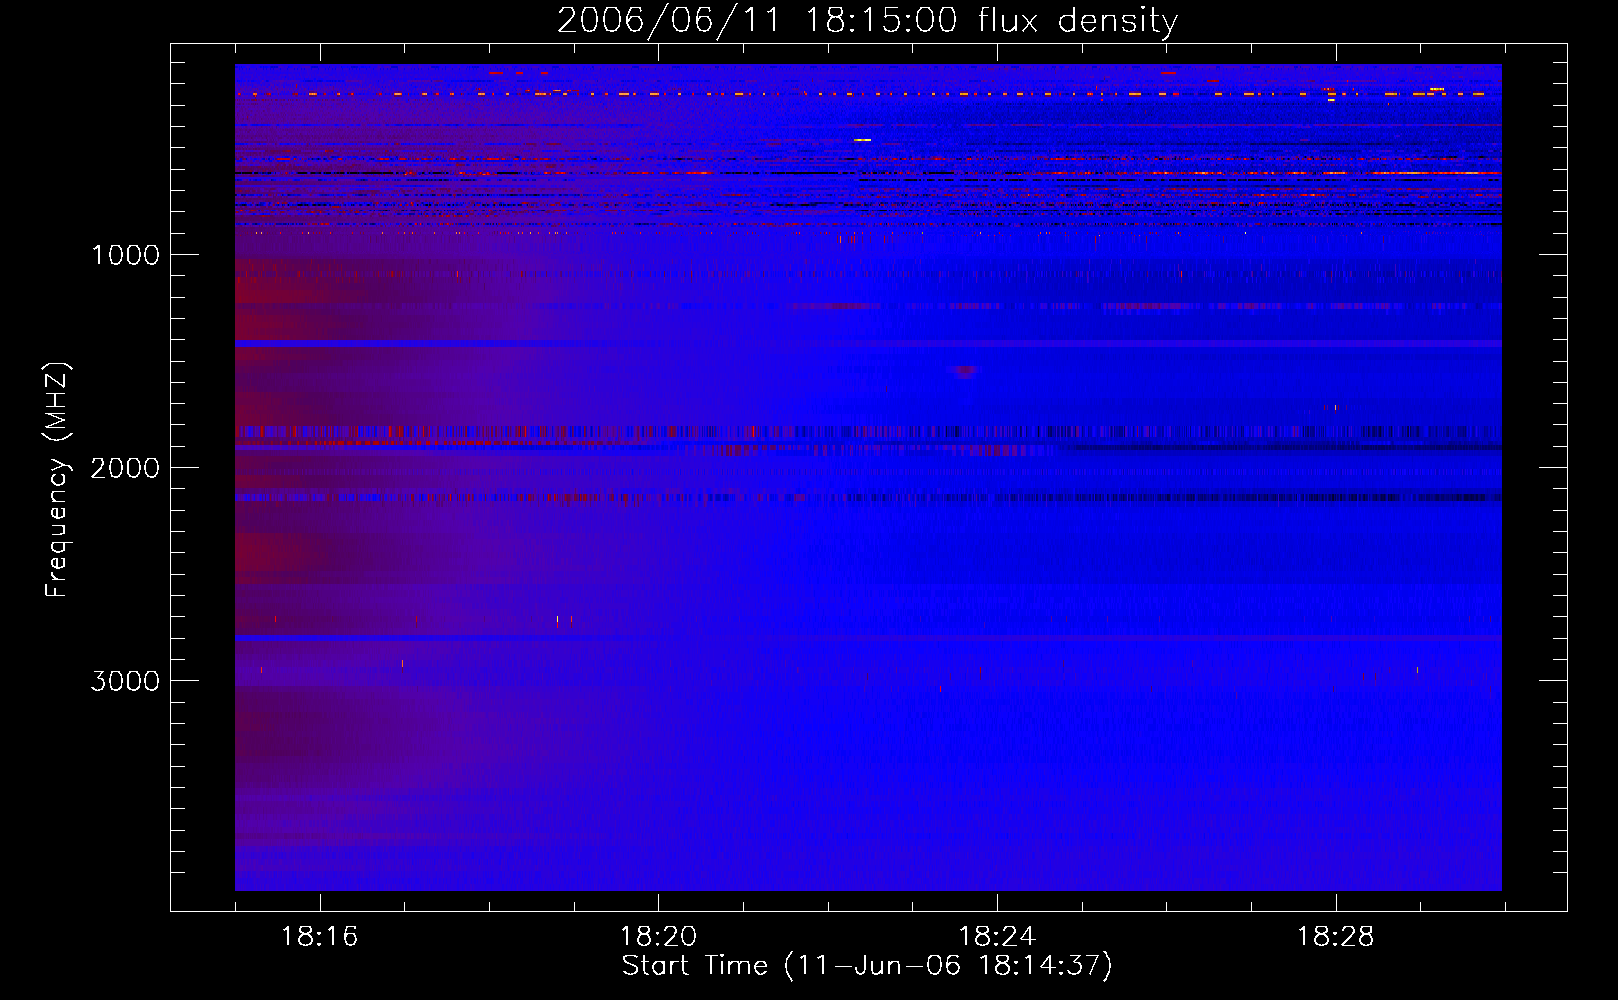The width and height of the screenshot is (1618, 1000).
Task: Click the 'Frequency (MHZ)' axis label
Action: [x=57, y=480]
